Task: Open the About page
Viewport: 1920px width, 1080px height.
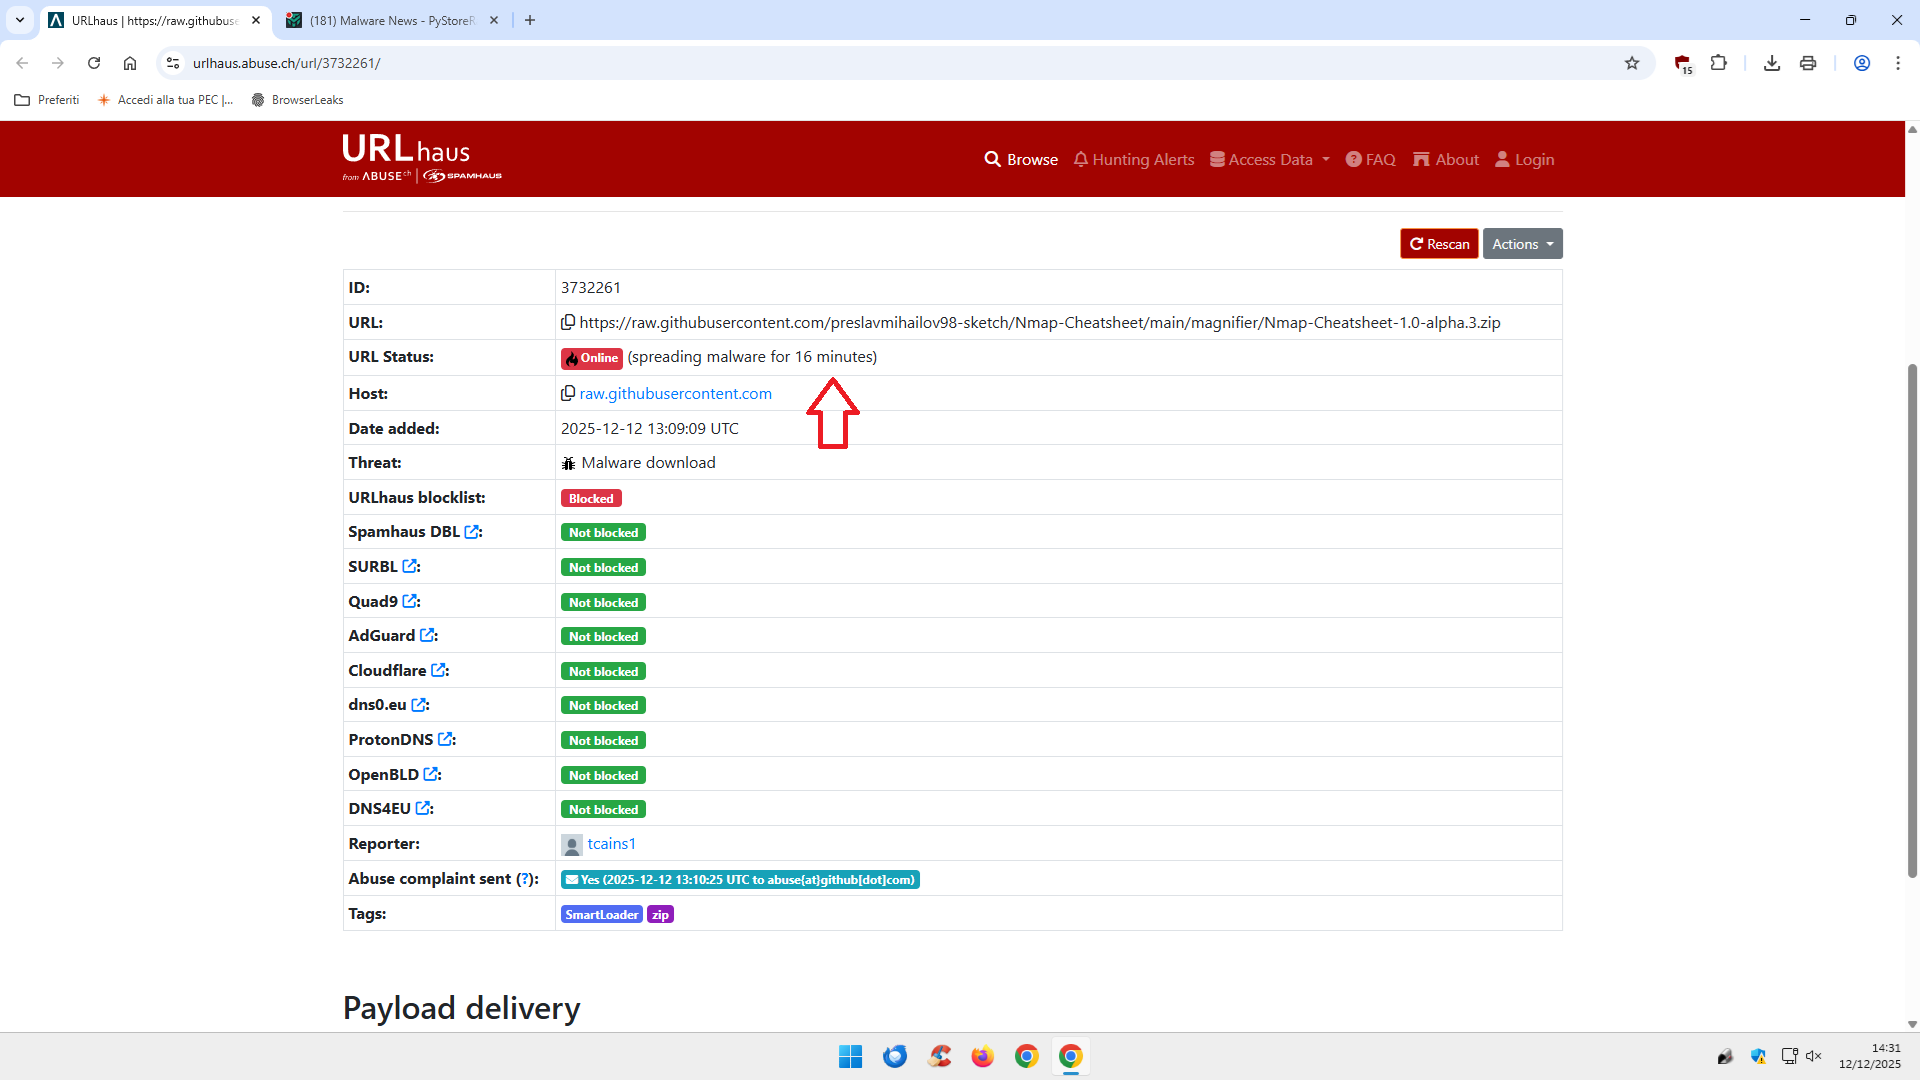Action: coord(1446,159)
